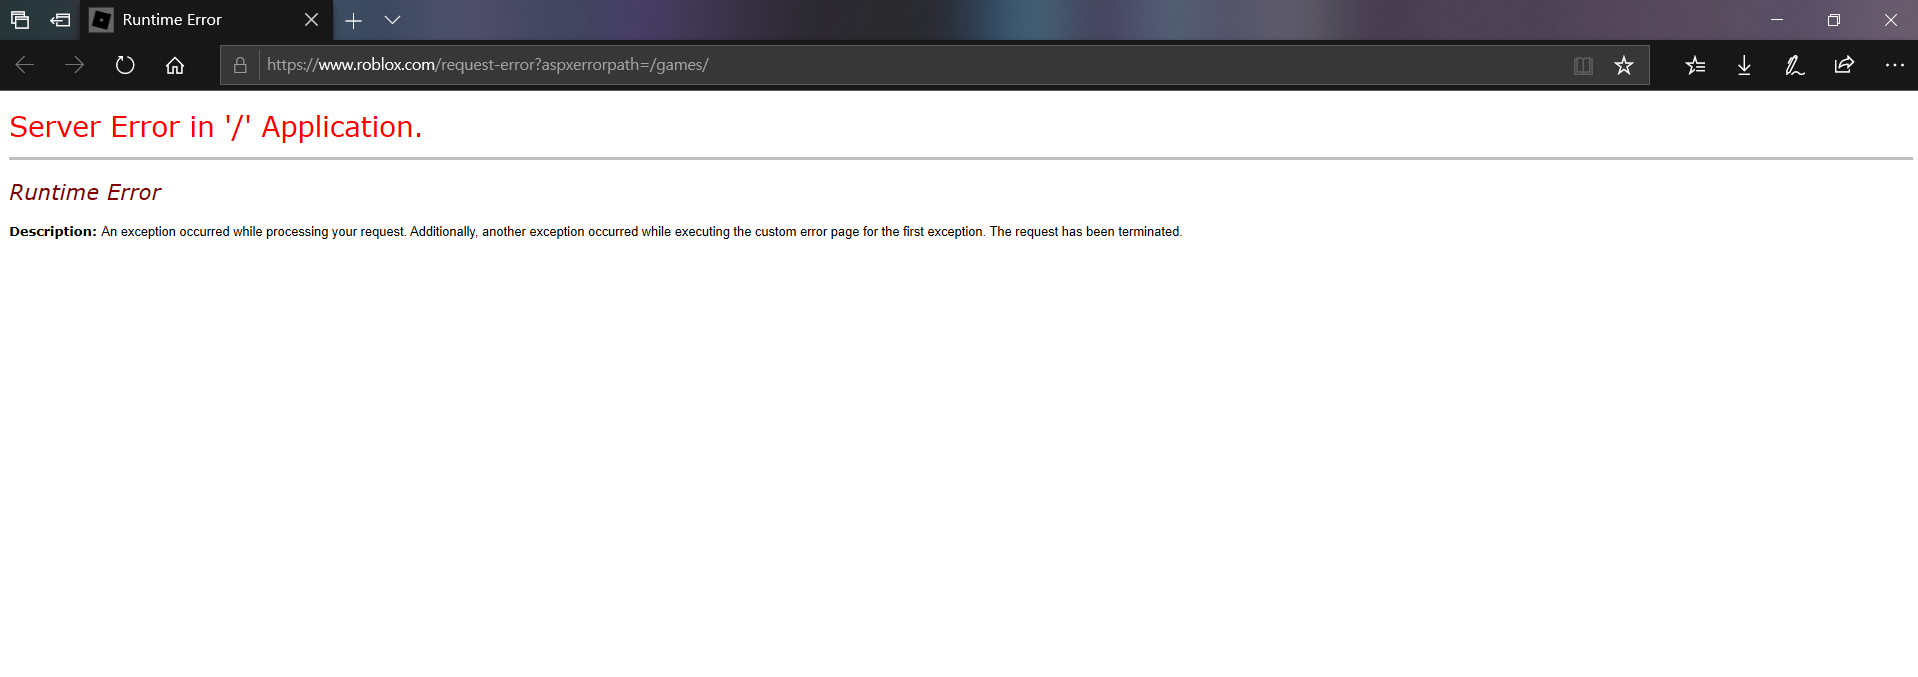
Task: Click the roblox favicon on tab
Action: pyautogui.click(x=101, y=20)
